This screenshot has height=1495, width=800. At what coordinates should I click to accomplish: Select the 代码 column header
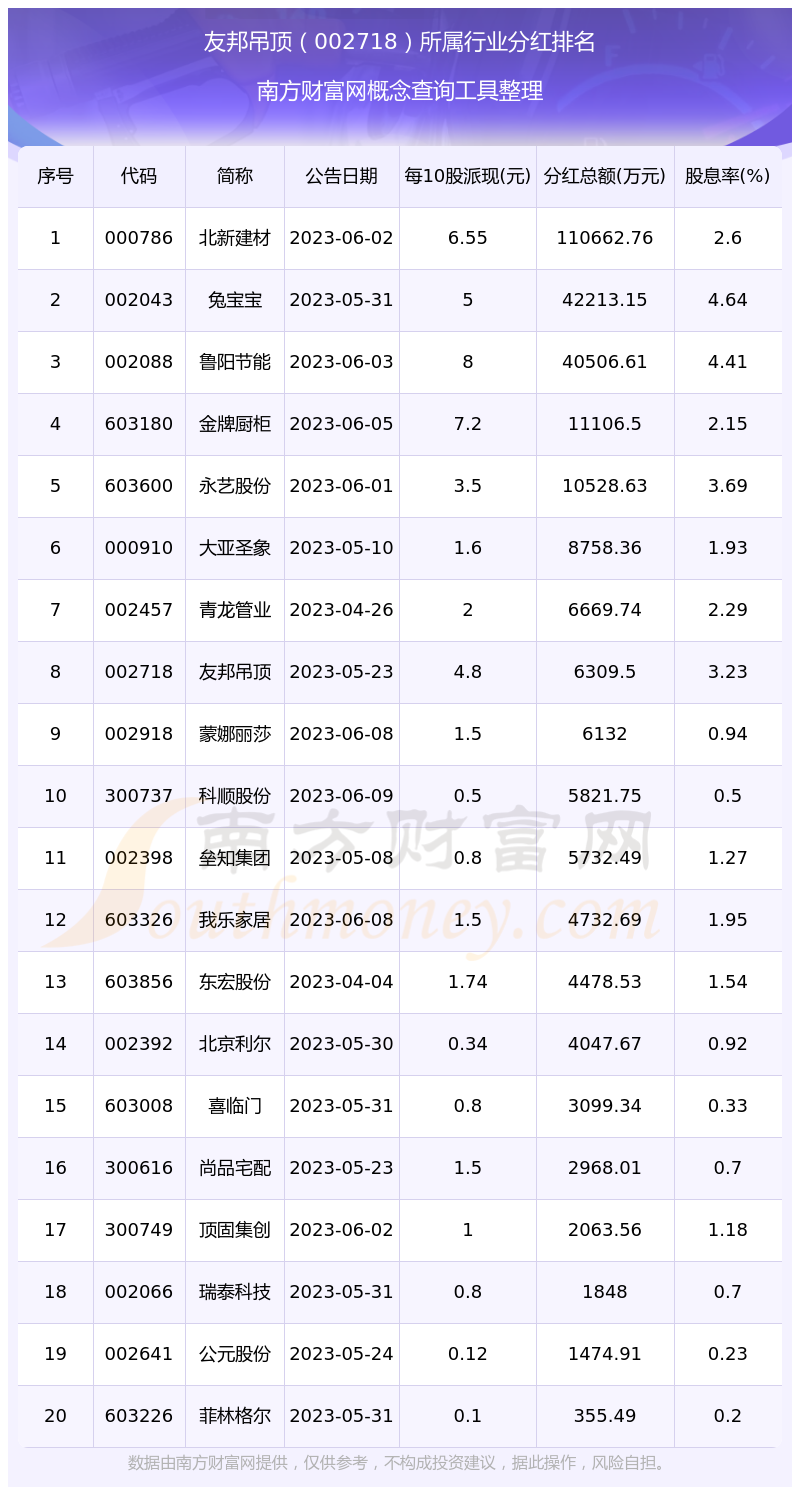coord(138,175)
